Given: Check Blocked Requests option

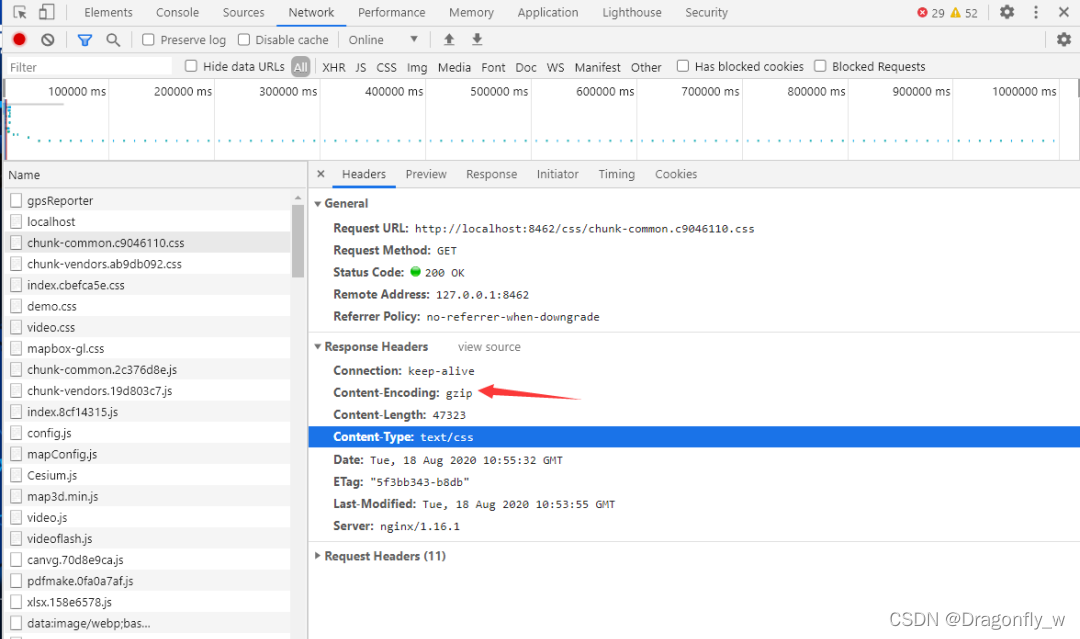Looking at the screenshot, I should [820, 66].
